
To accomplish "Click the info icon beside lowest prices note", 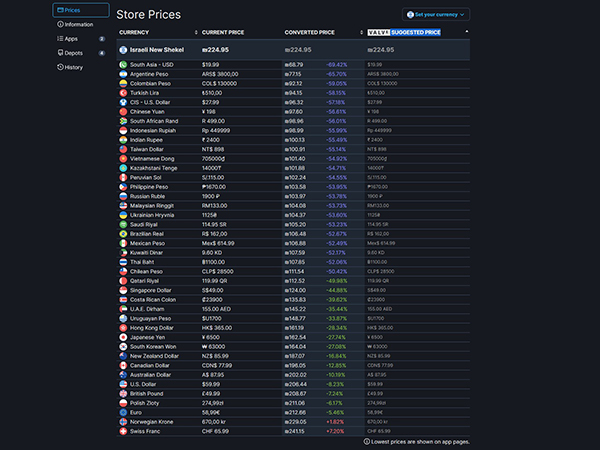I will [366, 442].
